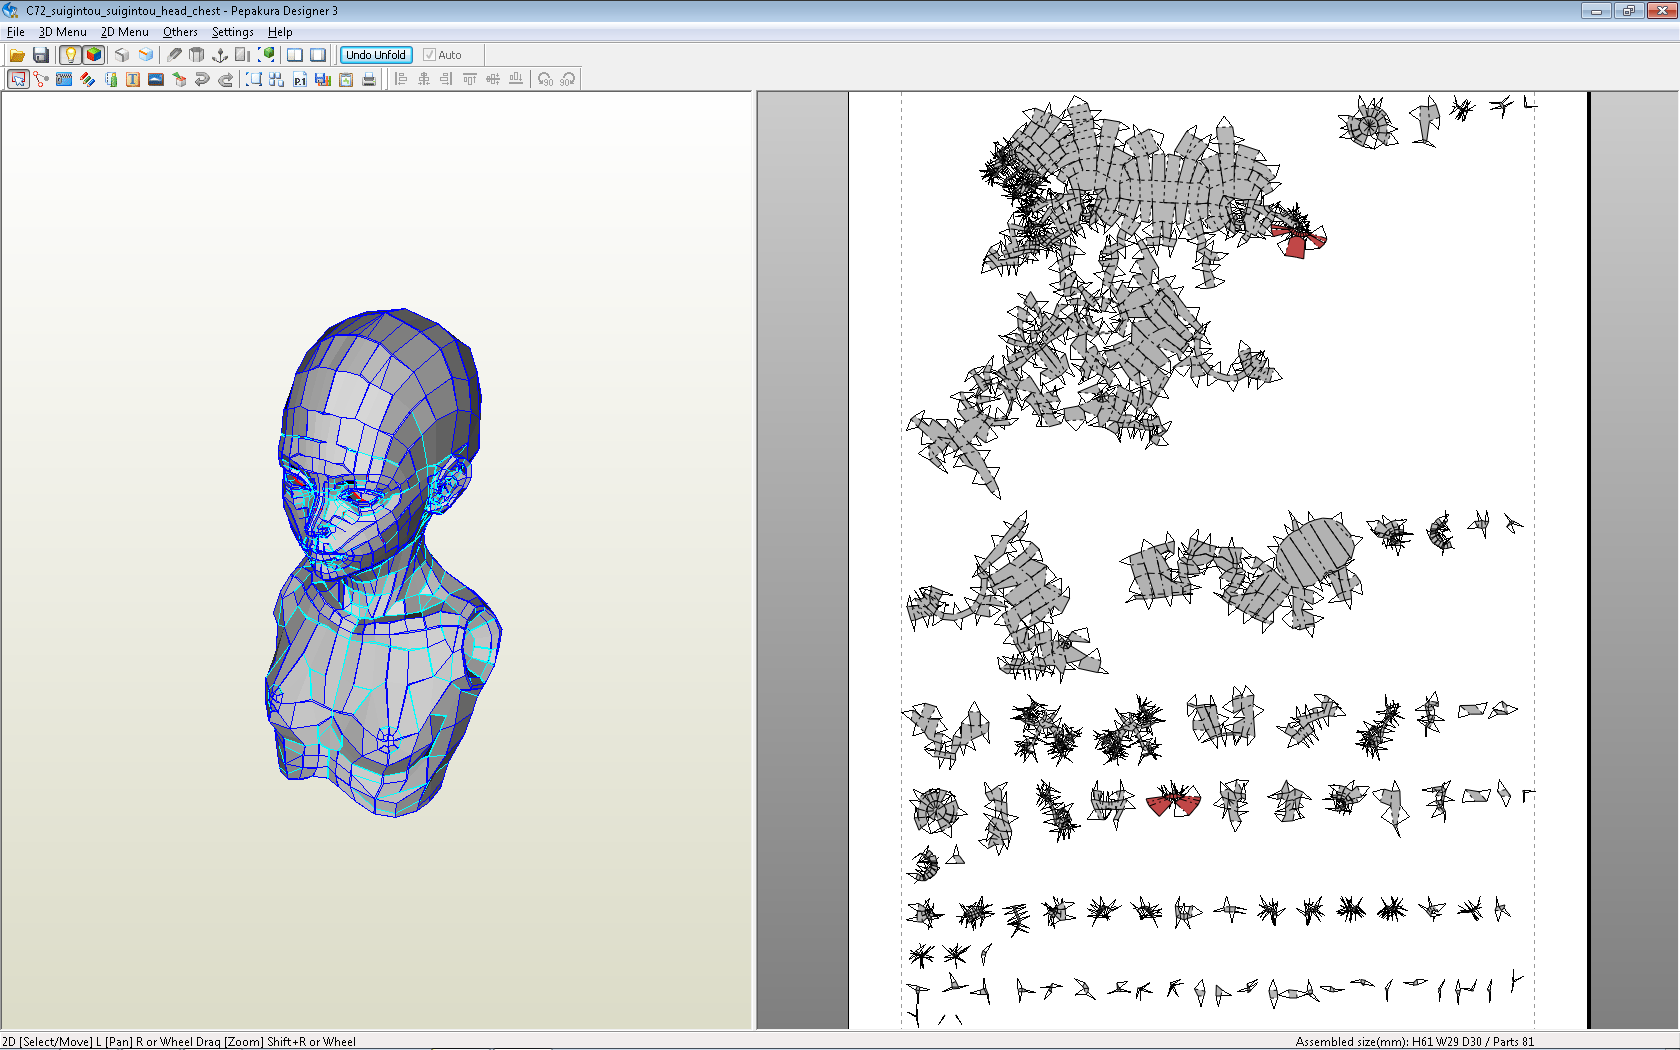Toggle the light bulb lighting button
The height and width of the screenshot is (1050, 1680).
coord(70,55)
